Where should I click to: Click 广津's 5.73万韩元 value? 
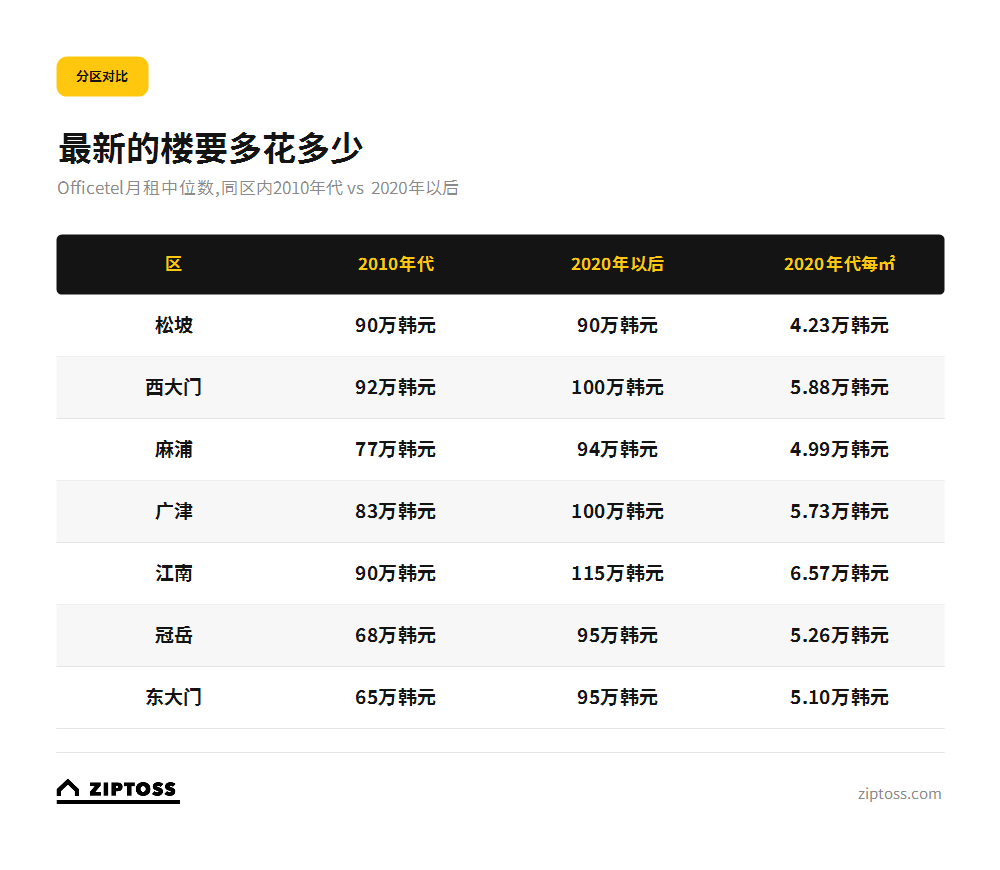839,512
